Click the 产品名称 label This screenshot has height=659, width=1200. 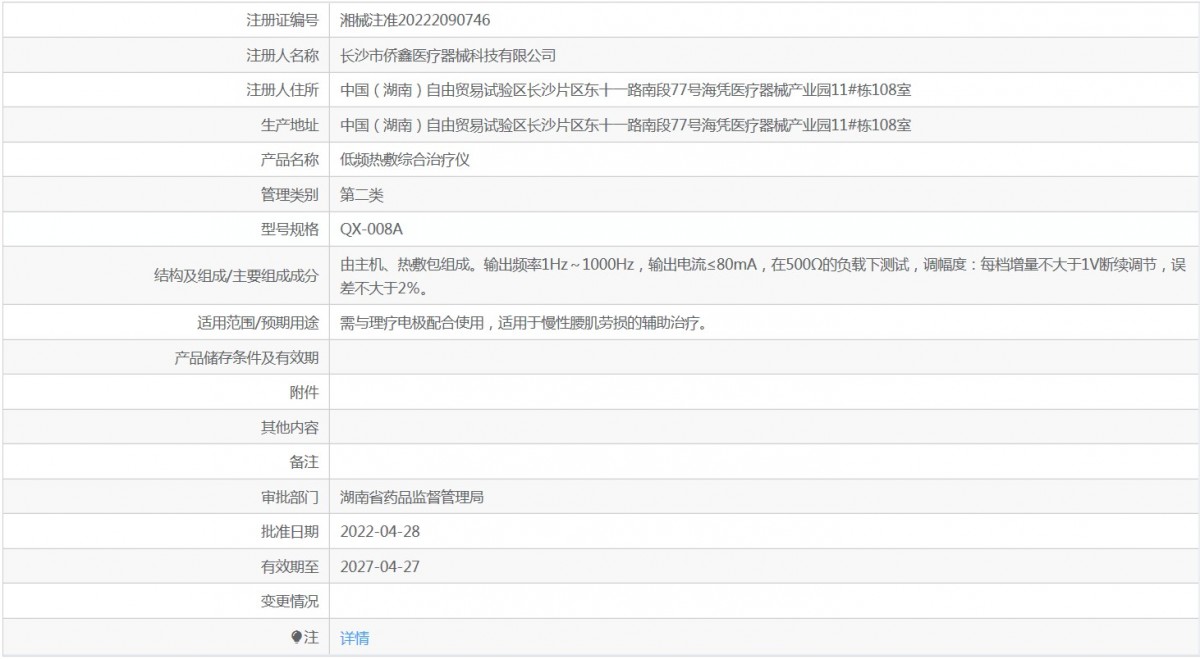[290, 160]
